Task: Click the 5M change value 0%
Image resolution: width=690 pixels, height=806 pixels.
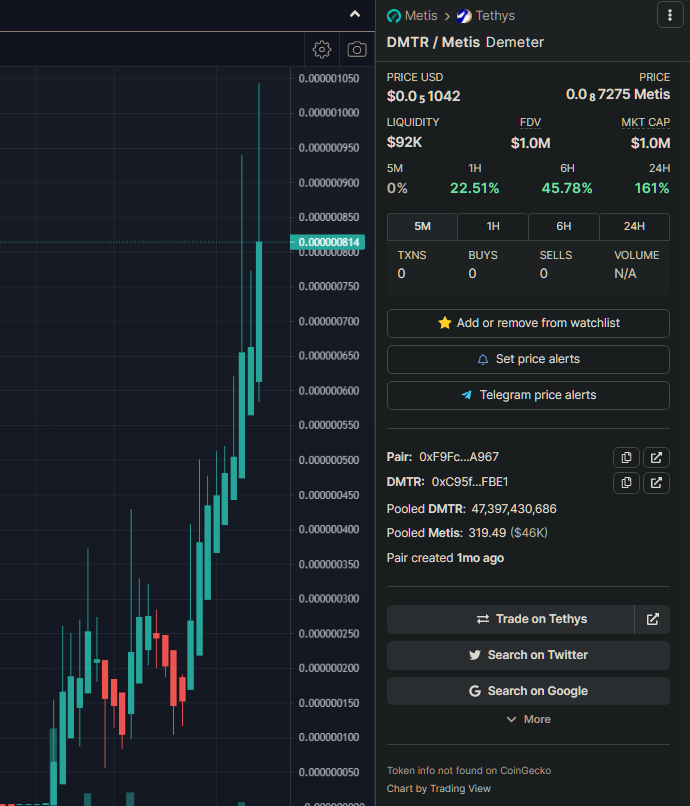Action: click(x=397, y=188)
